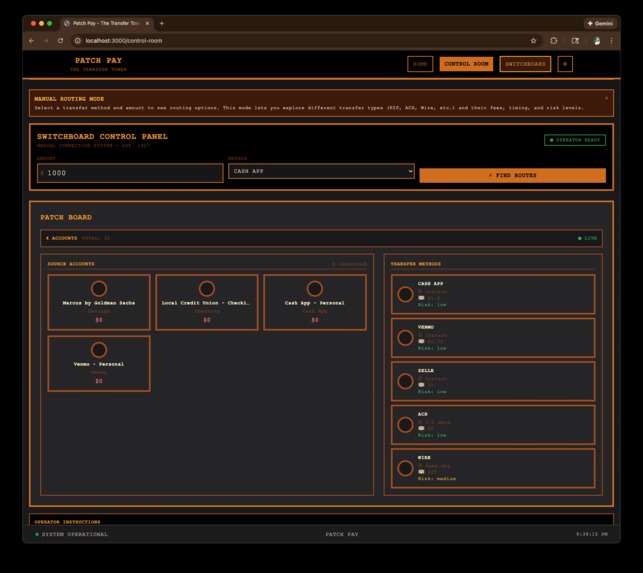Click the Venmo - Personal account name
The width and height of the screenshot is (643, 573).
pyautogui.click(x=99, y=364)
